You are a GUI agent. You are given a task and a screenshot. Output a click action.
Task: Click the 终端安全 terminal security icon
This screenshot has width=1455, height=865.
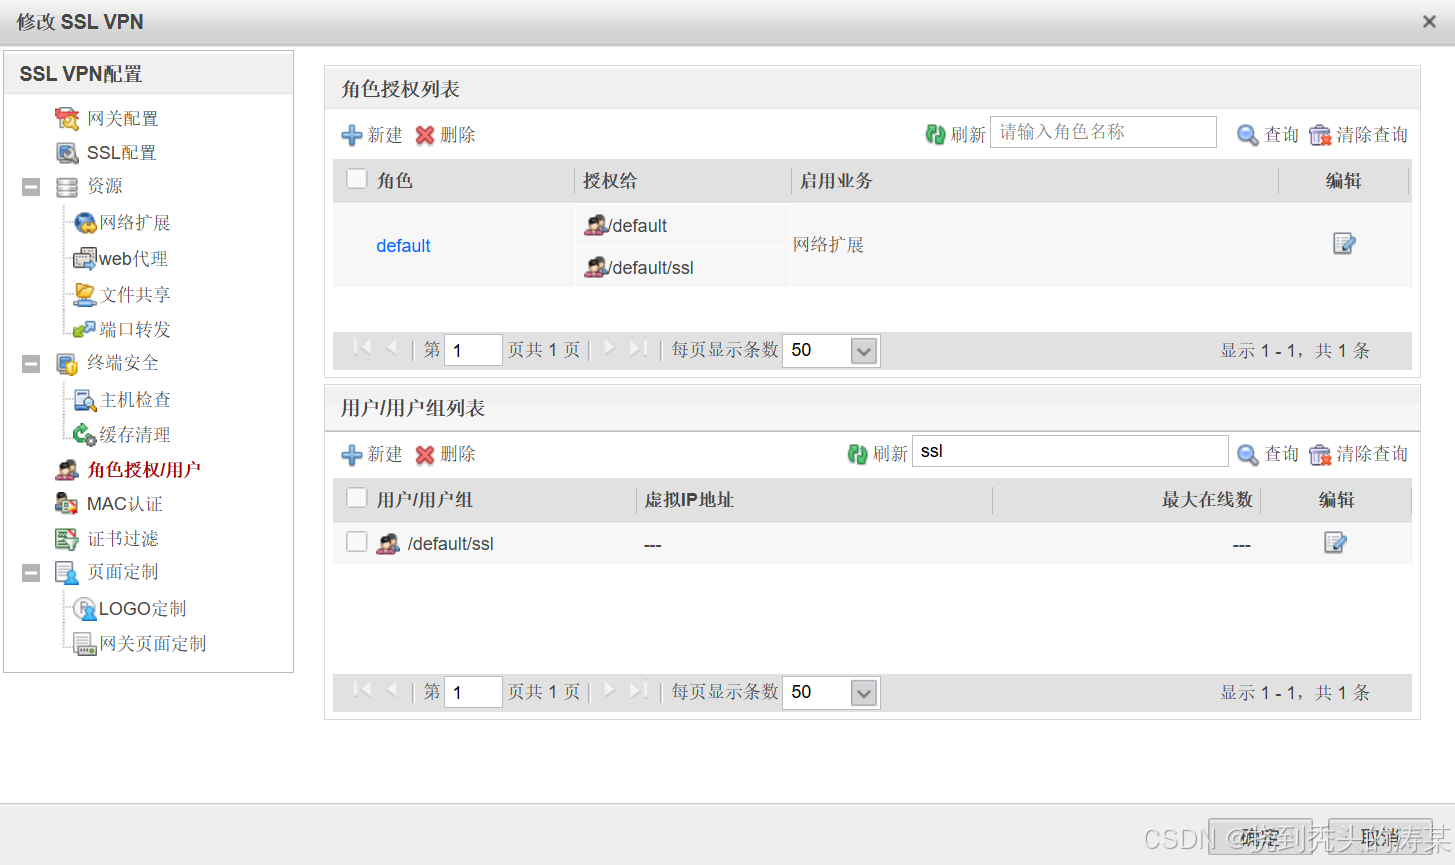[67, 364]
